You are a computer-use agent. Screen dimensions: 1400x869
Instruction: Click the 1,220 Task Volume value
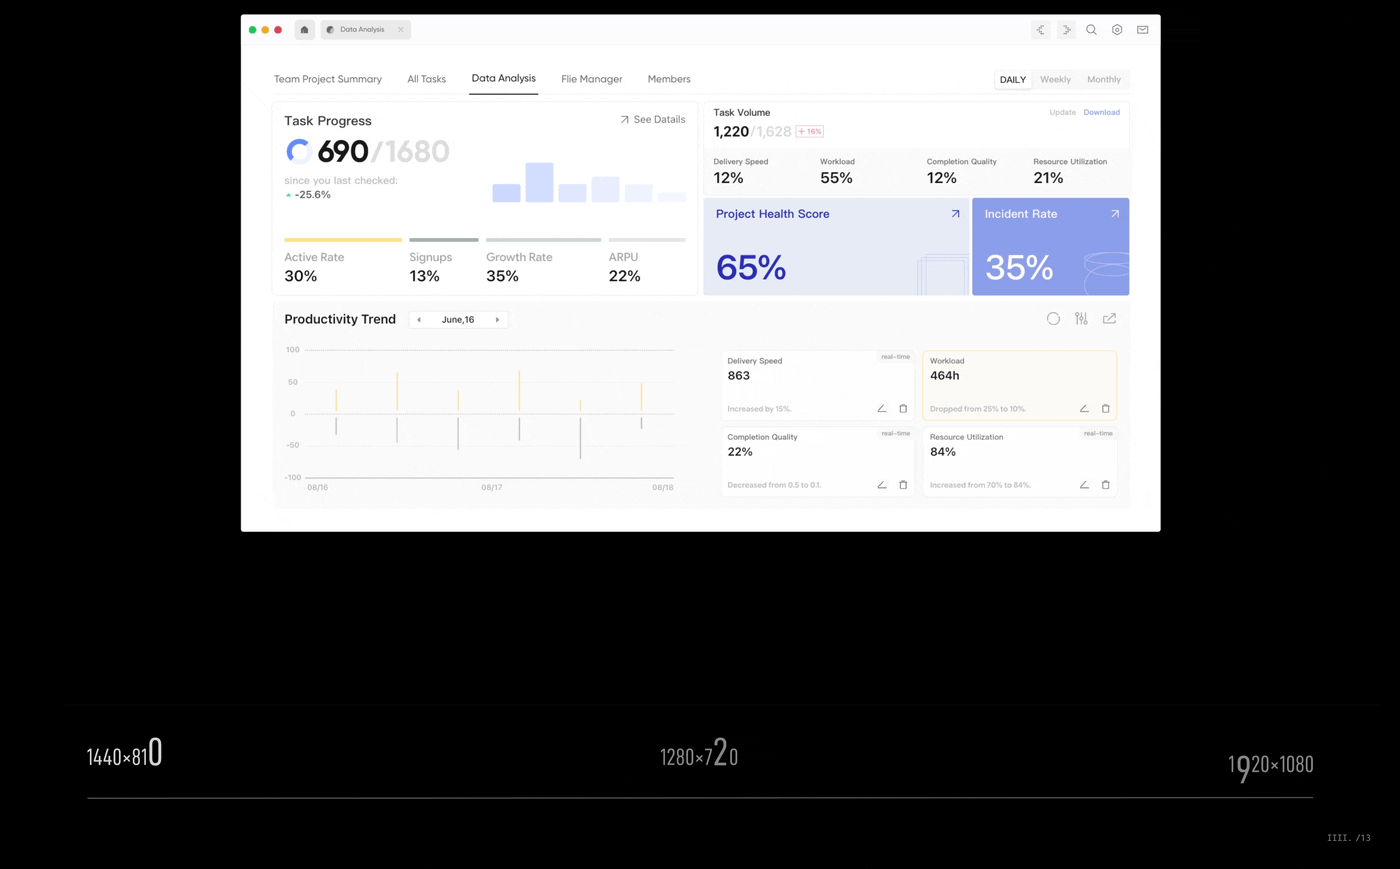tap(731, 132)
